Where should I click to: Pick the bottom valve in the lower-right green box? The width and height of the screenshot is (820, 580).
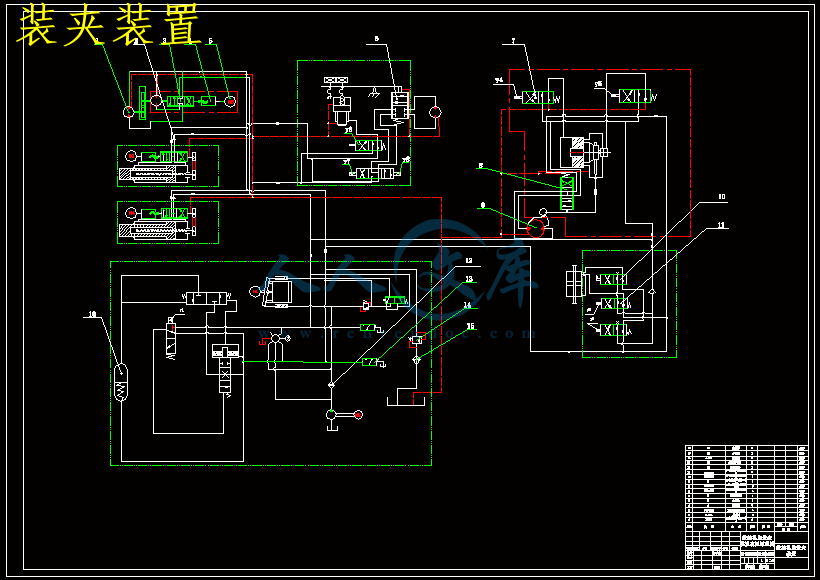[613, 331]
